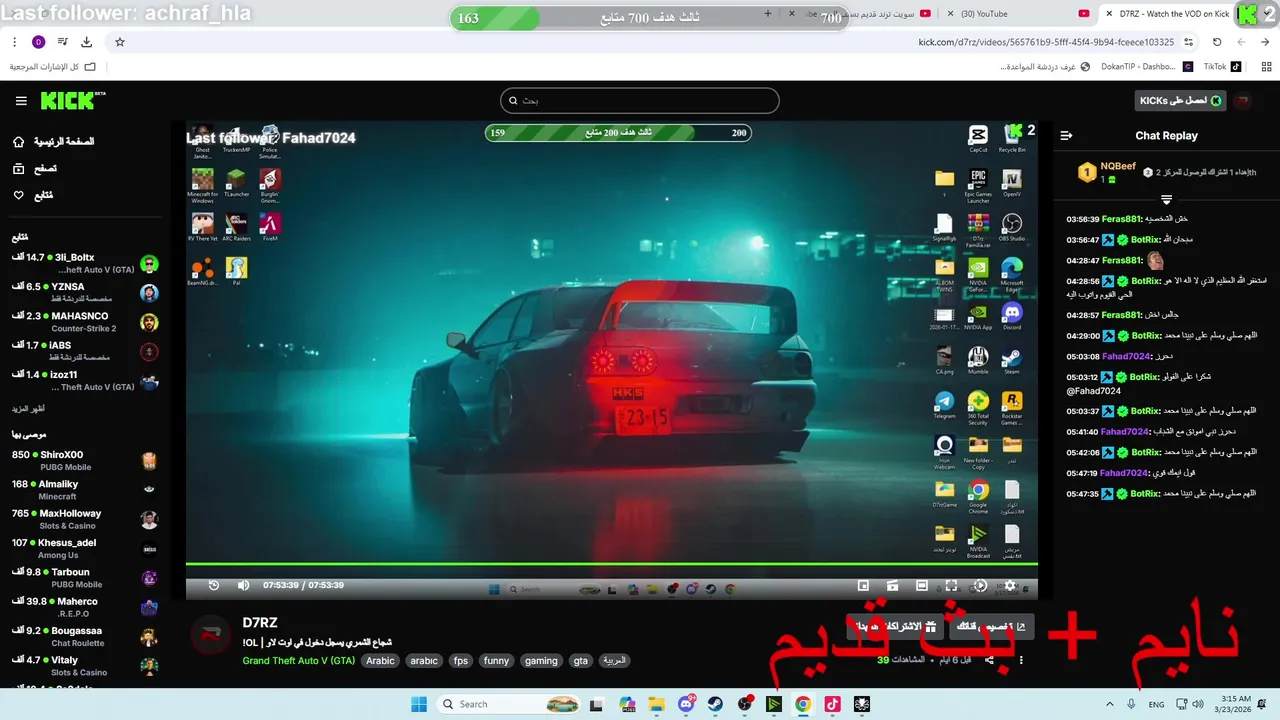Click the Get KICKs button
The height and width of the screenshot is (720, 1280).
[1181, 100]
